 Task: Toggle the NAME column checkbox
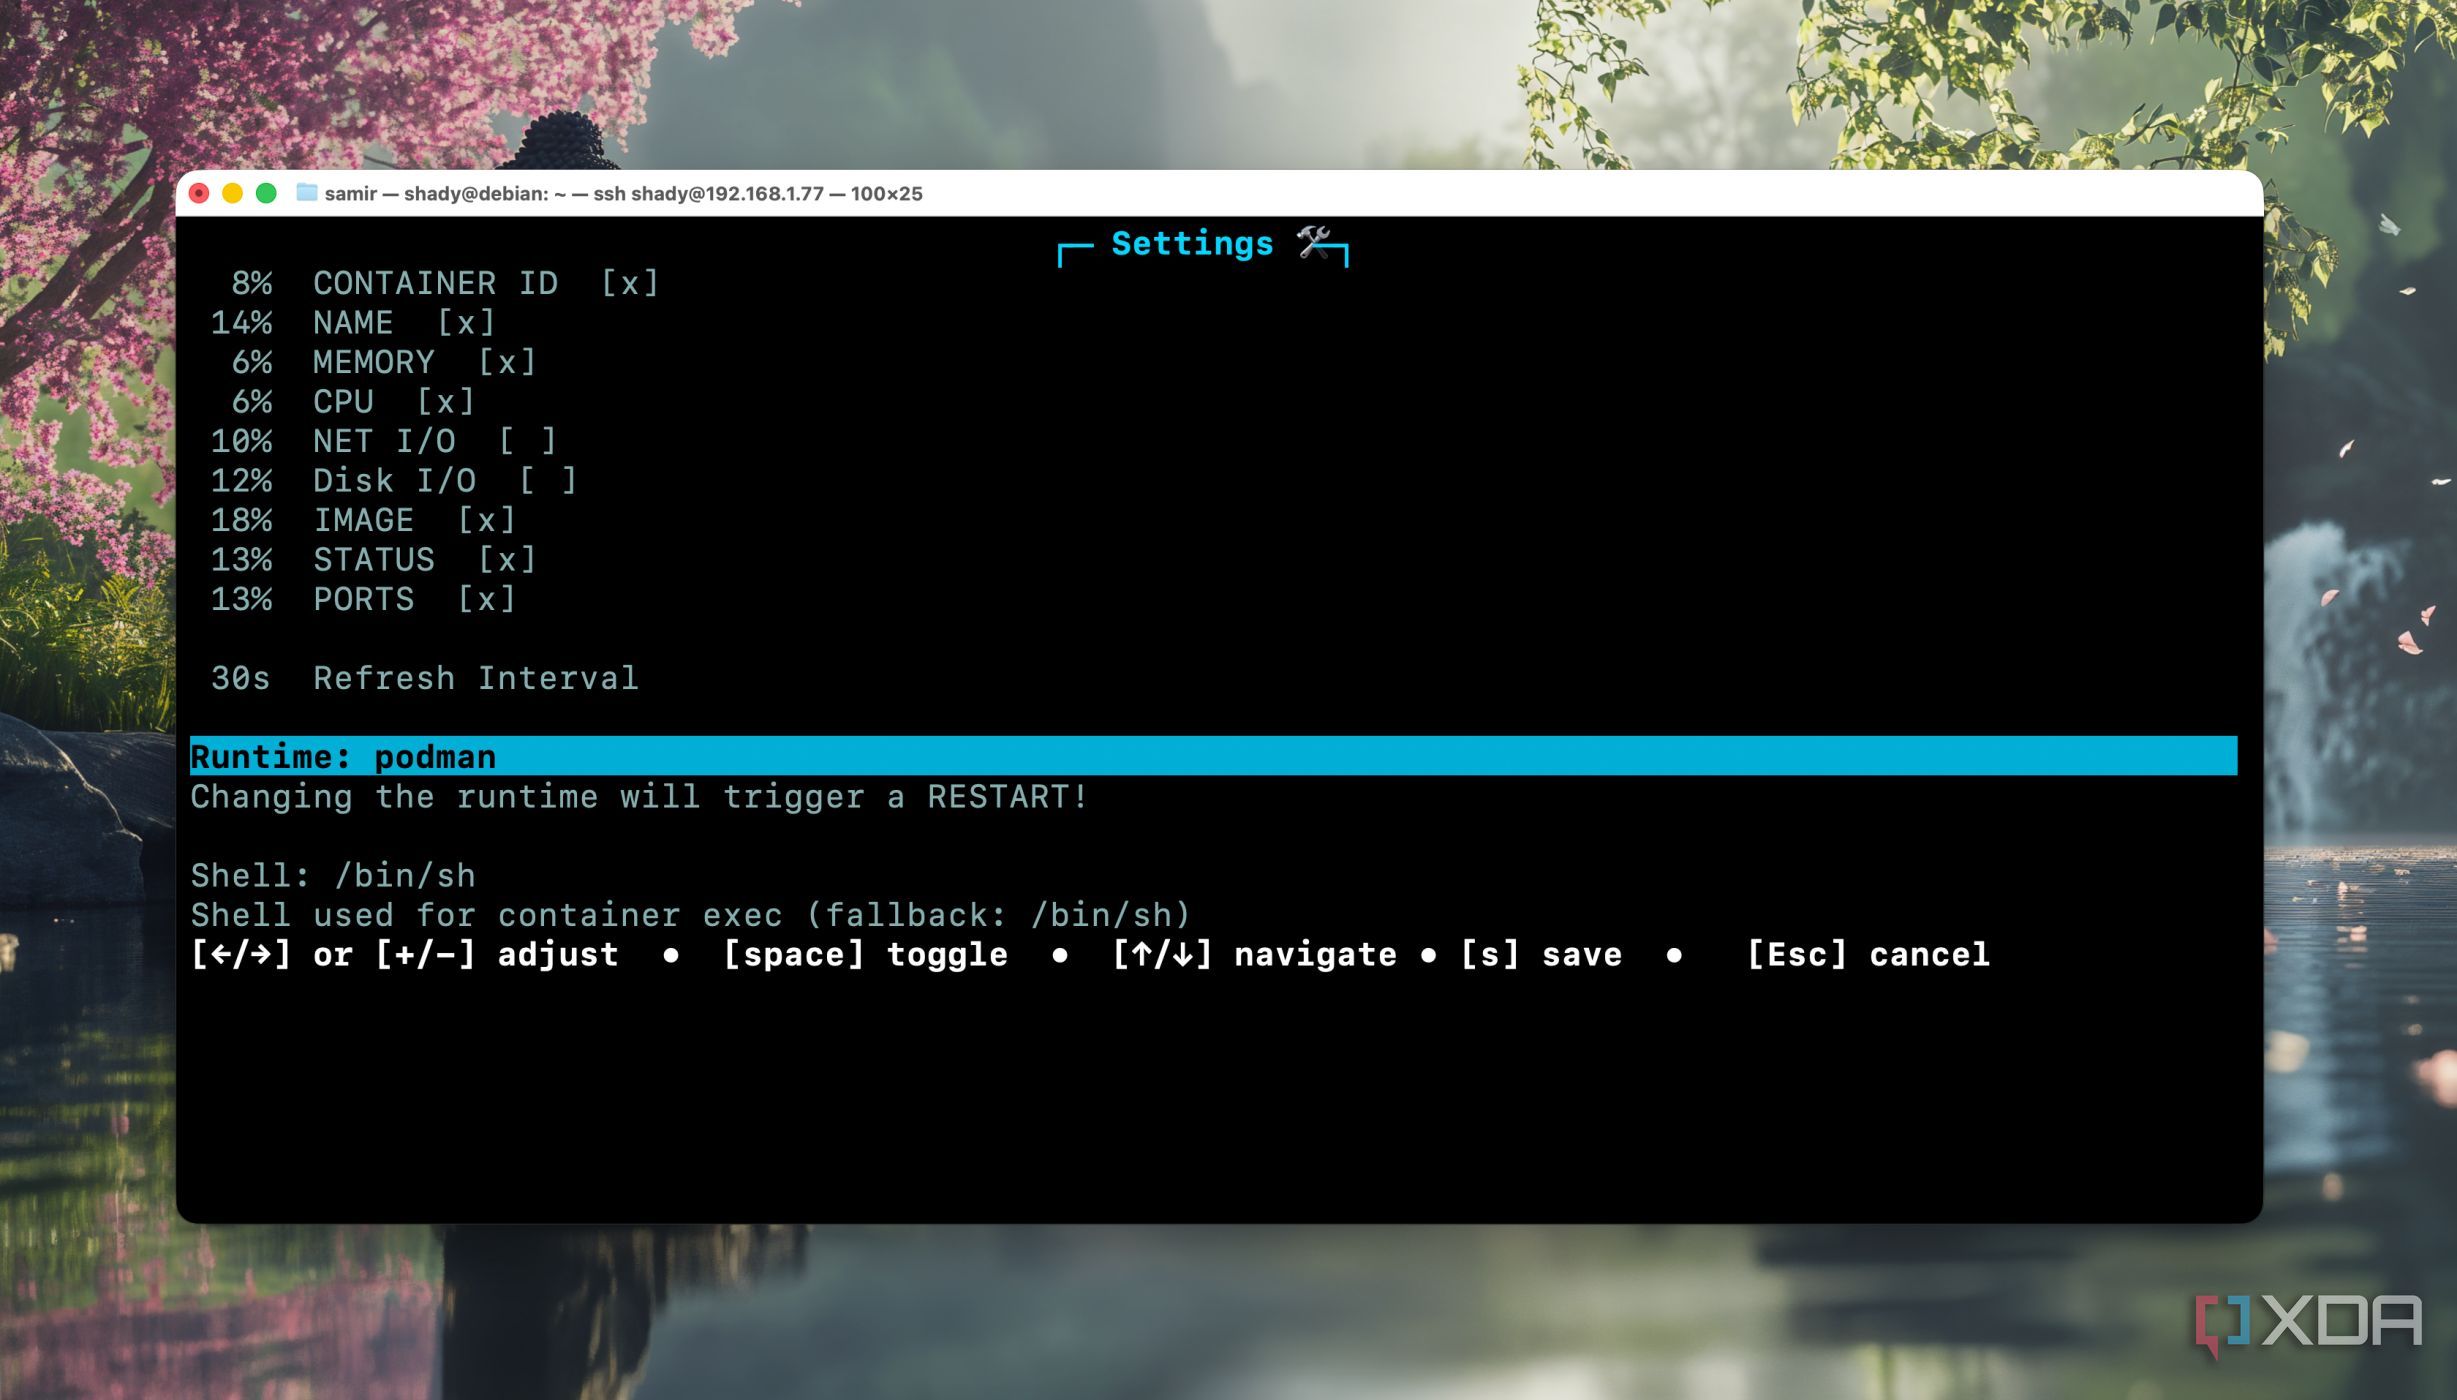click(466, 323)
